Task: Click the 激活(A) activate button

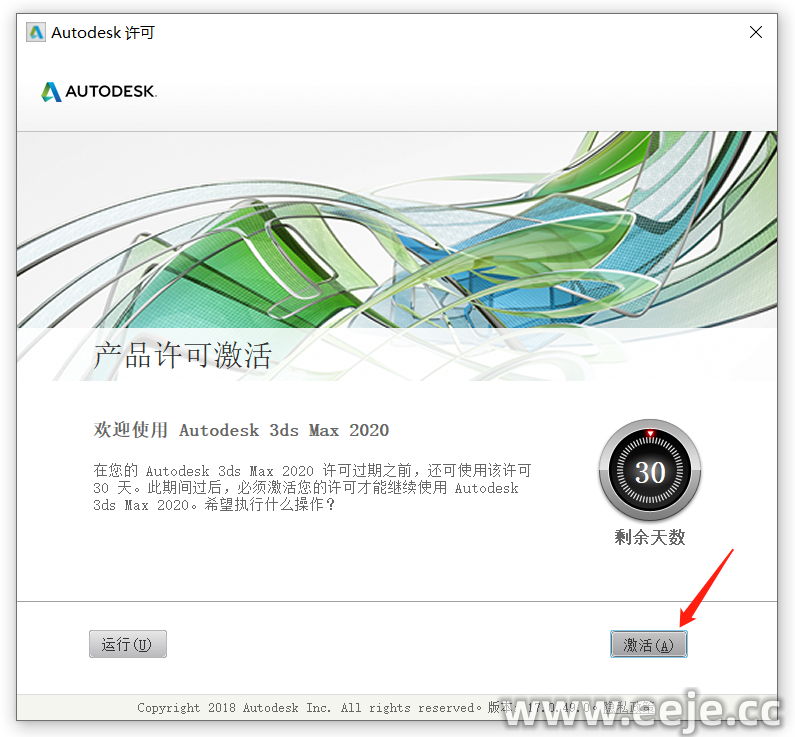Action: coord(648,644)
